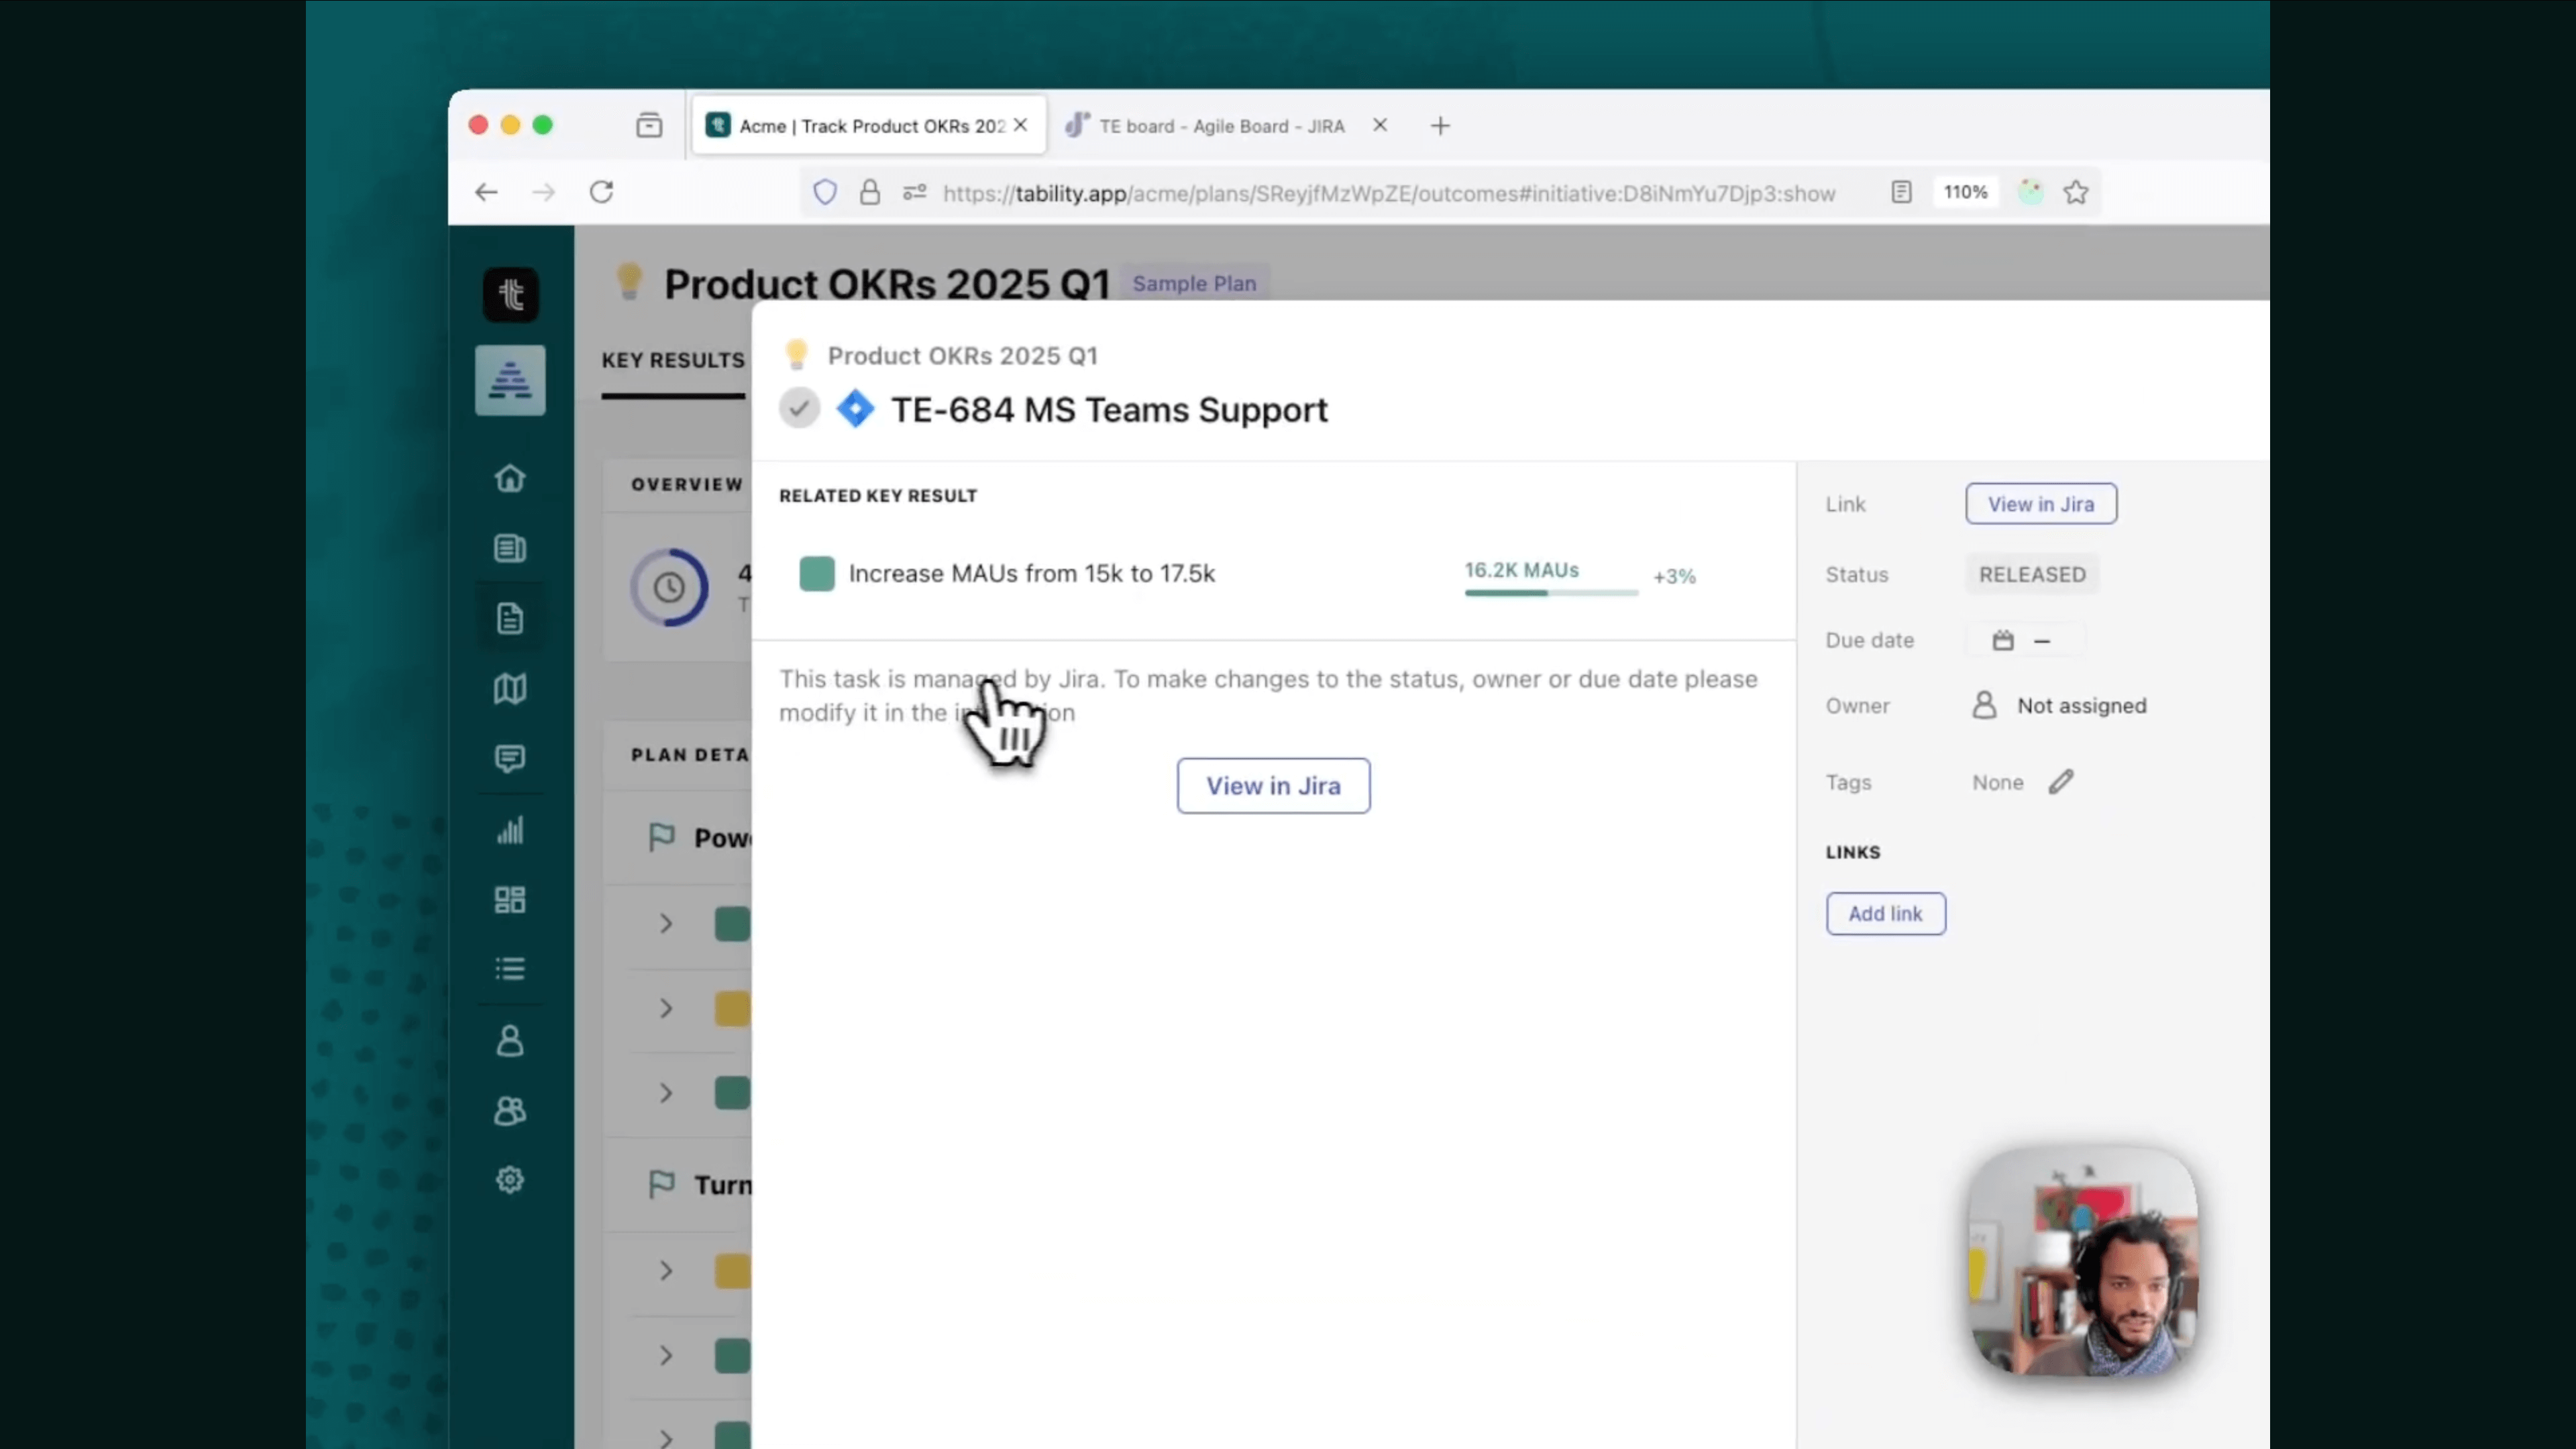Click View in Jira beside the Link label
The height and width of the screenshot is (1449, 2576).
tap(2040, 504)
